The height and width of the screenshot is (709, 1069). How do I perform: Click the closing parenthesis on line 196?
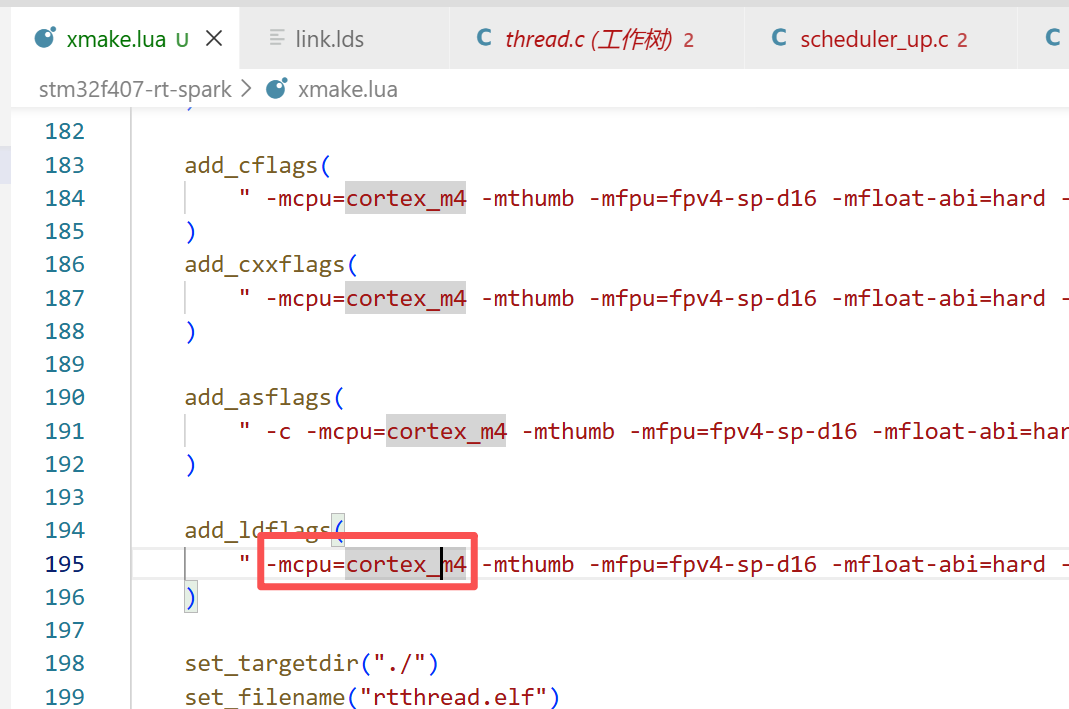click(191, 597)
